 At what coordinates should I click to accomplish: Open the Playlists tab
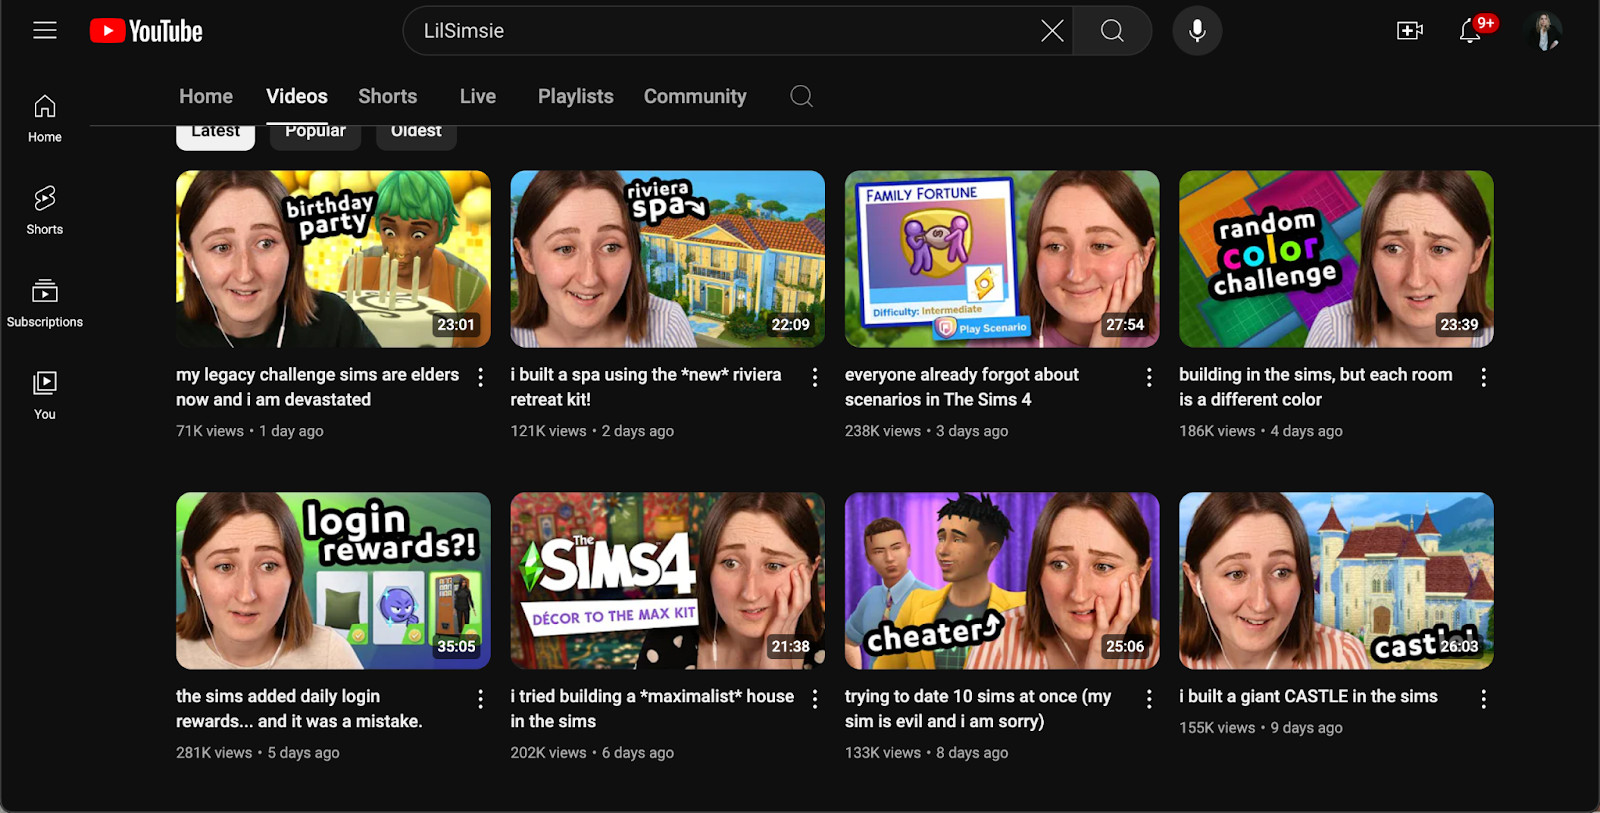[576, 96]
